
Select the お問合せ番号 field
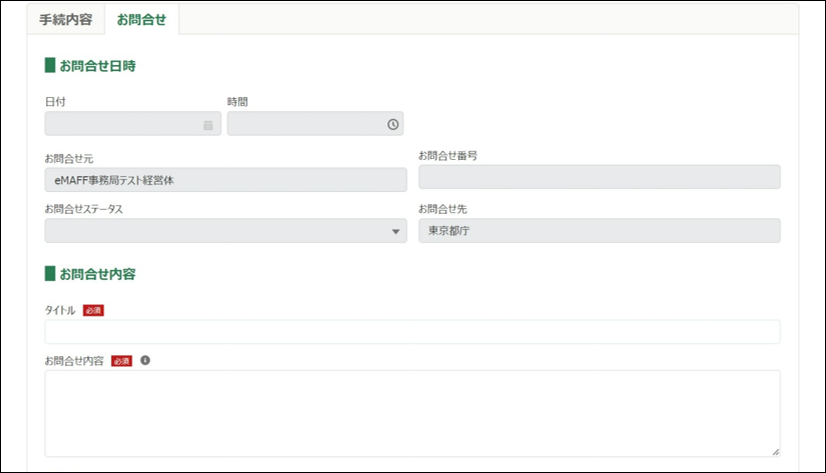click(x=599, y=177)
